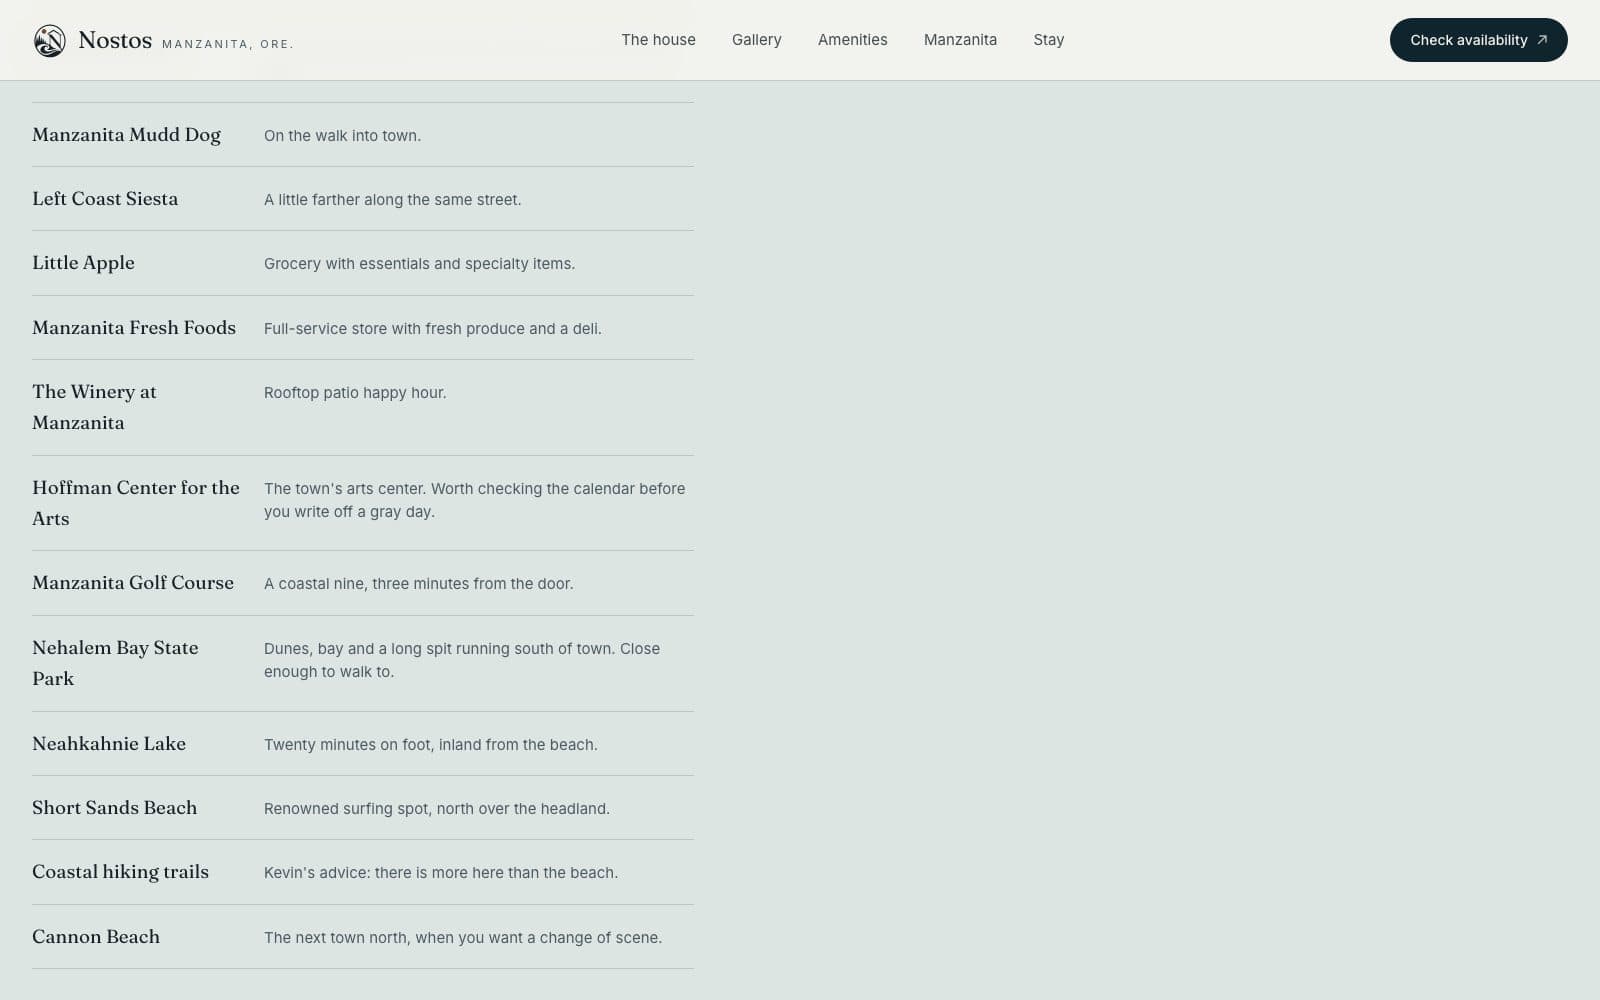Click 'Grocery with essentials and specialty items.'
The image size is (1600, 1000).
[419, 264]
